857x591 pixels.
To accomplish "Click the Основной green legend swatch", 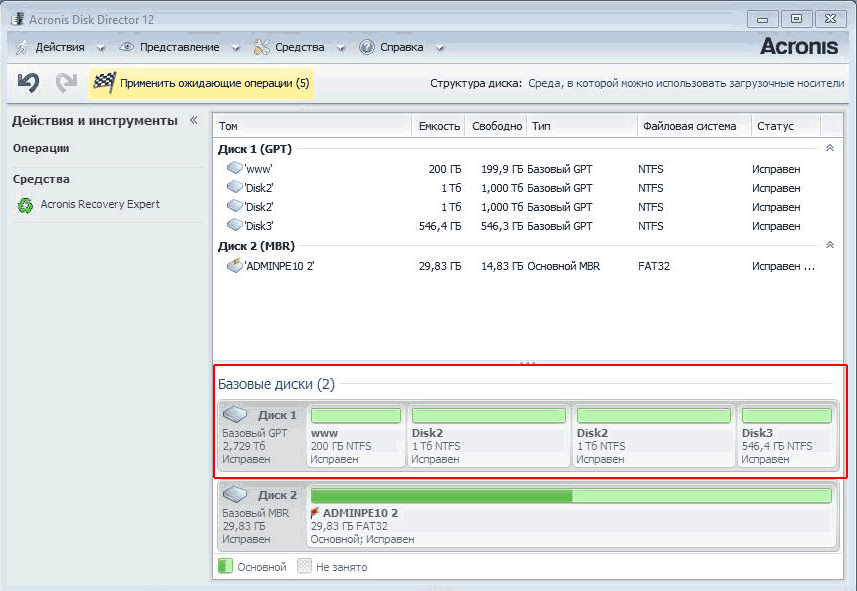I will 225,566.
